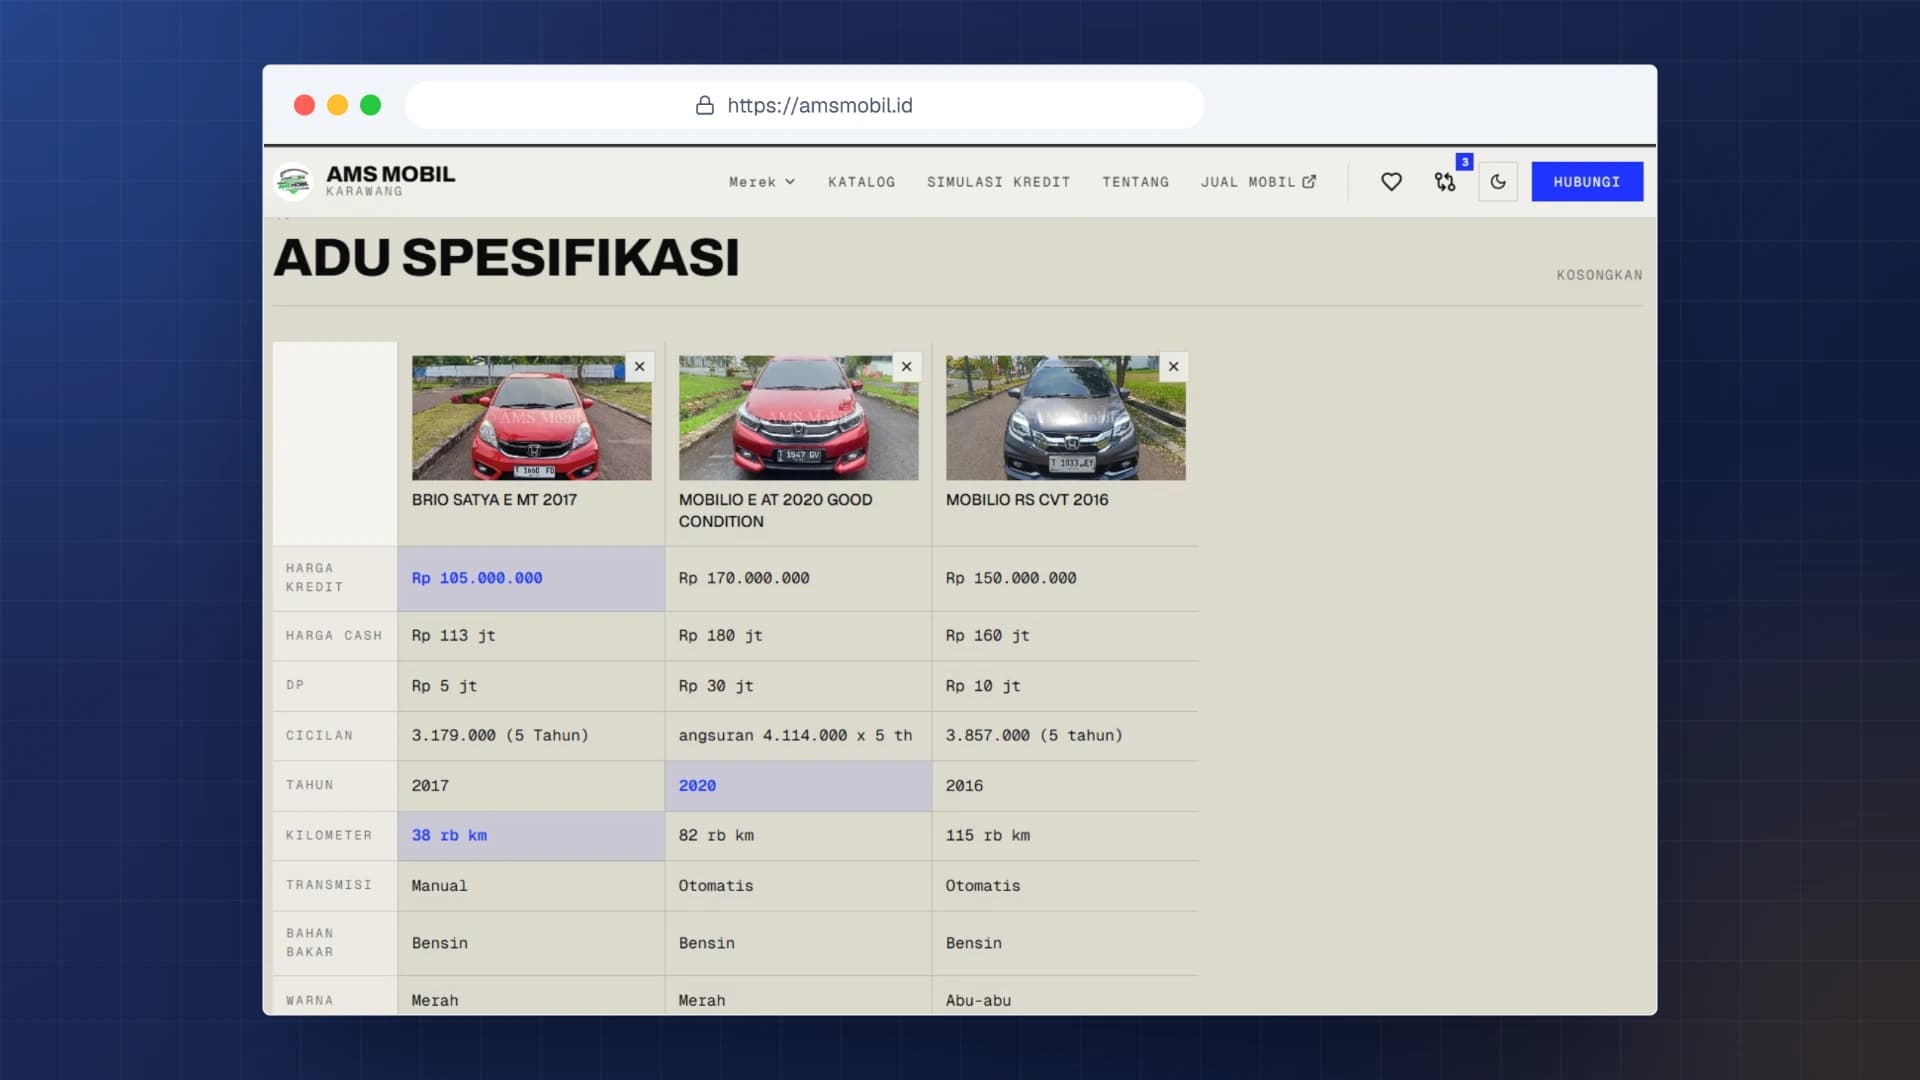This screenshot has height=1080, width=1920.
Task: Toggle dark mode with the moon icon
Action: [x=1498, y=182]
